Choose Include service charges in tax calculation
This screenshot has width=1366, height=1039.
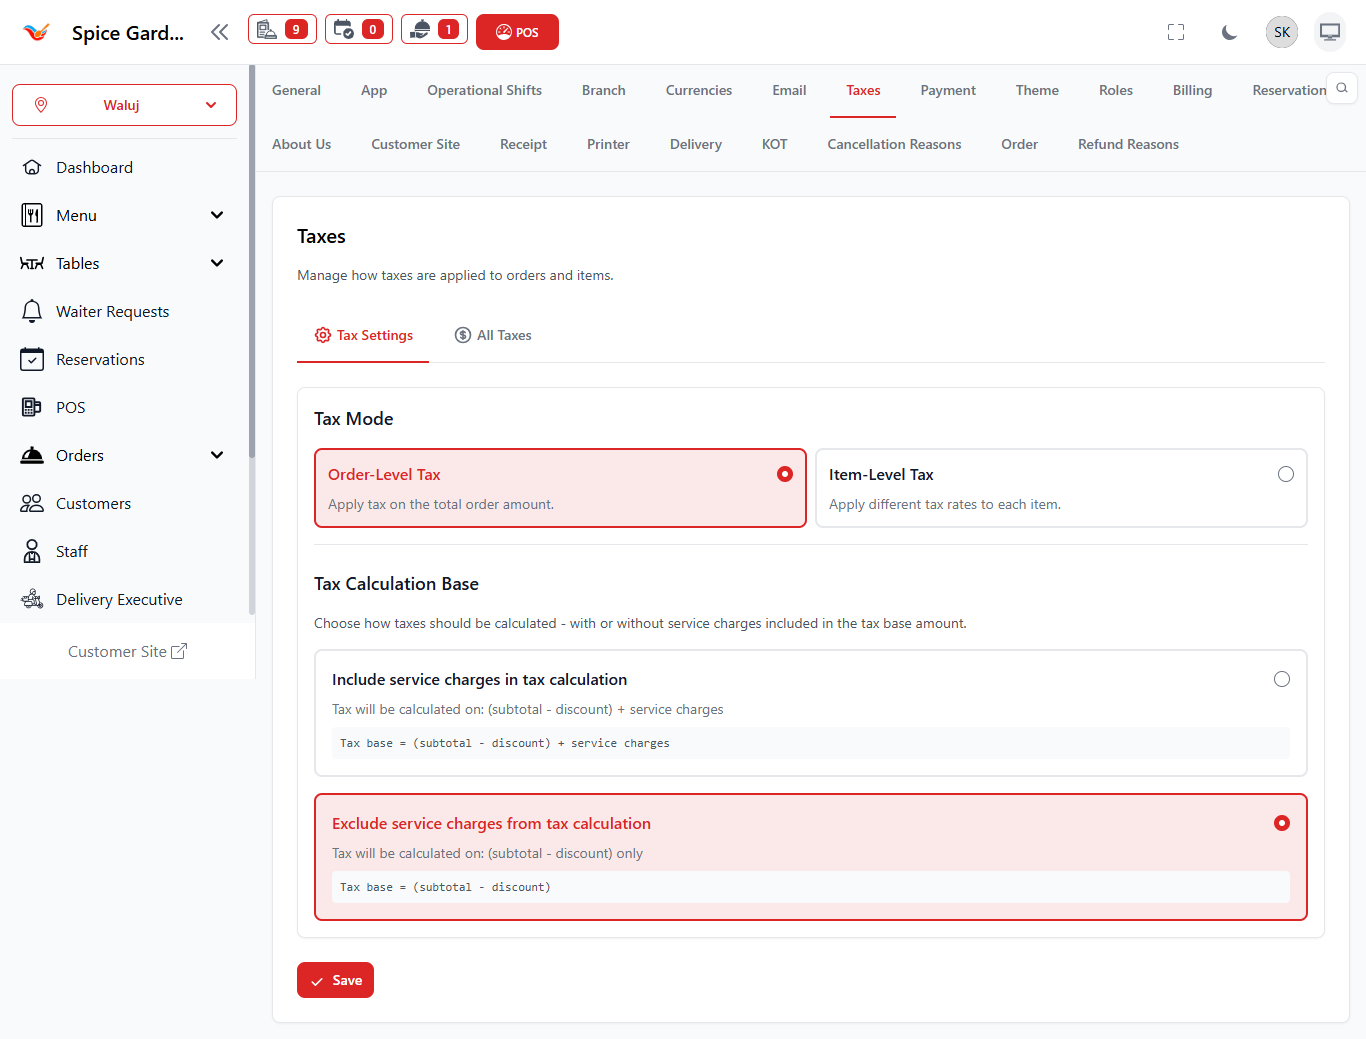1281,680
